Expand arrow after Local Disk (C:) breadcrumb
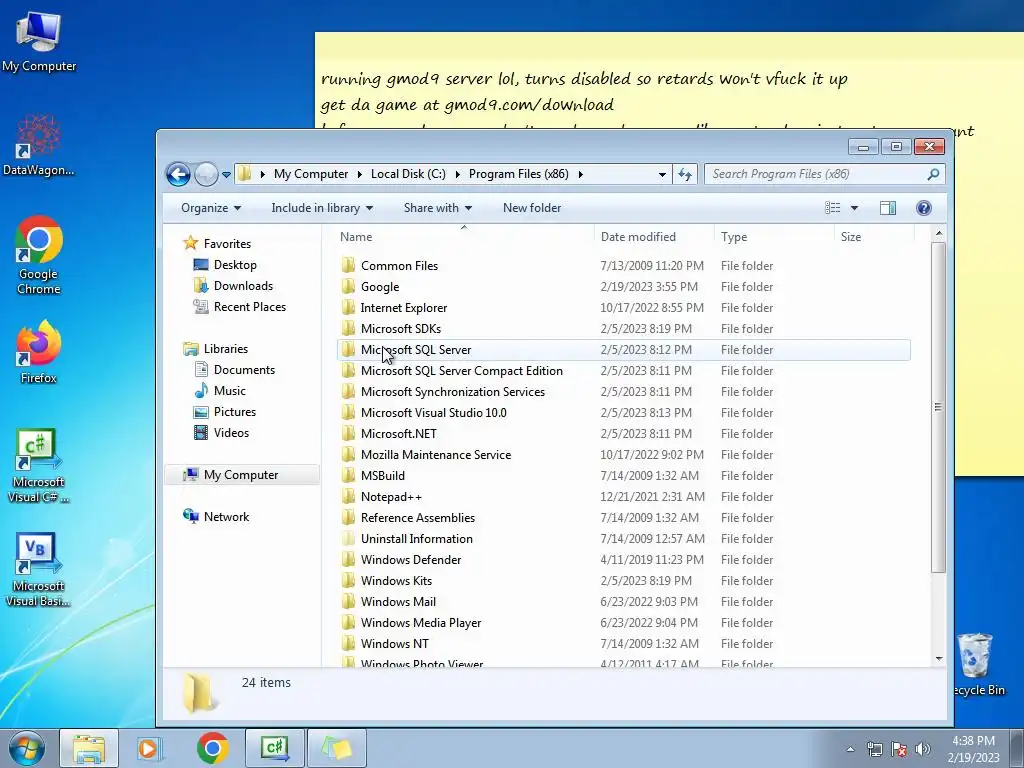 (457, 174)
